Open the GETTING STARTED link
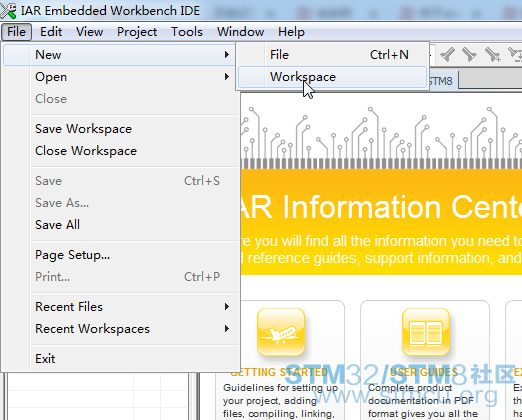 pyautogui.click(x=279, y=372)
